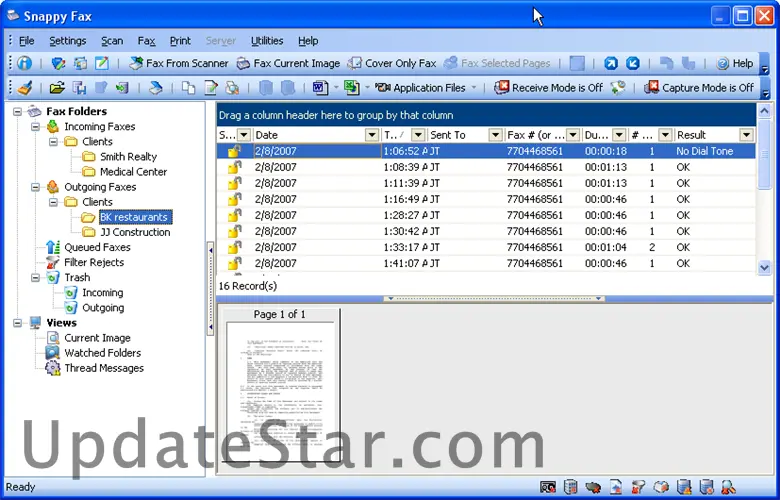Screen dimensions: 780x500
Task: Toggle Receive Mode is Off button
Action: click(x=548, y=88)
